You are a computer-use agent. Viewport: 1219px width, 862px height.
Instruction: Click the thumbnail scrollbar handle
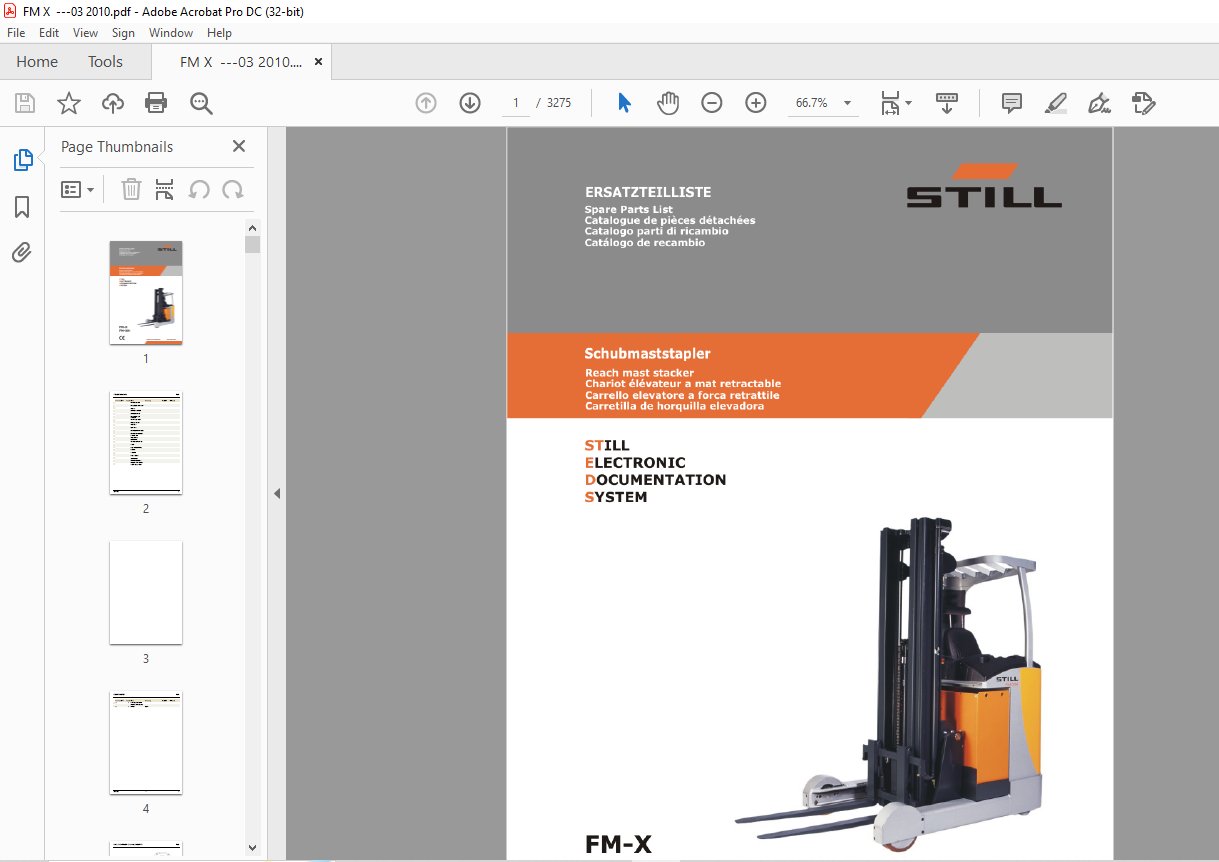pyautogui.click(x=253, y=245)
